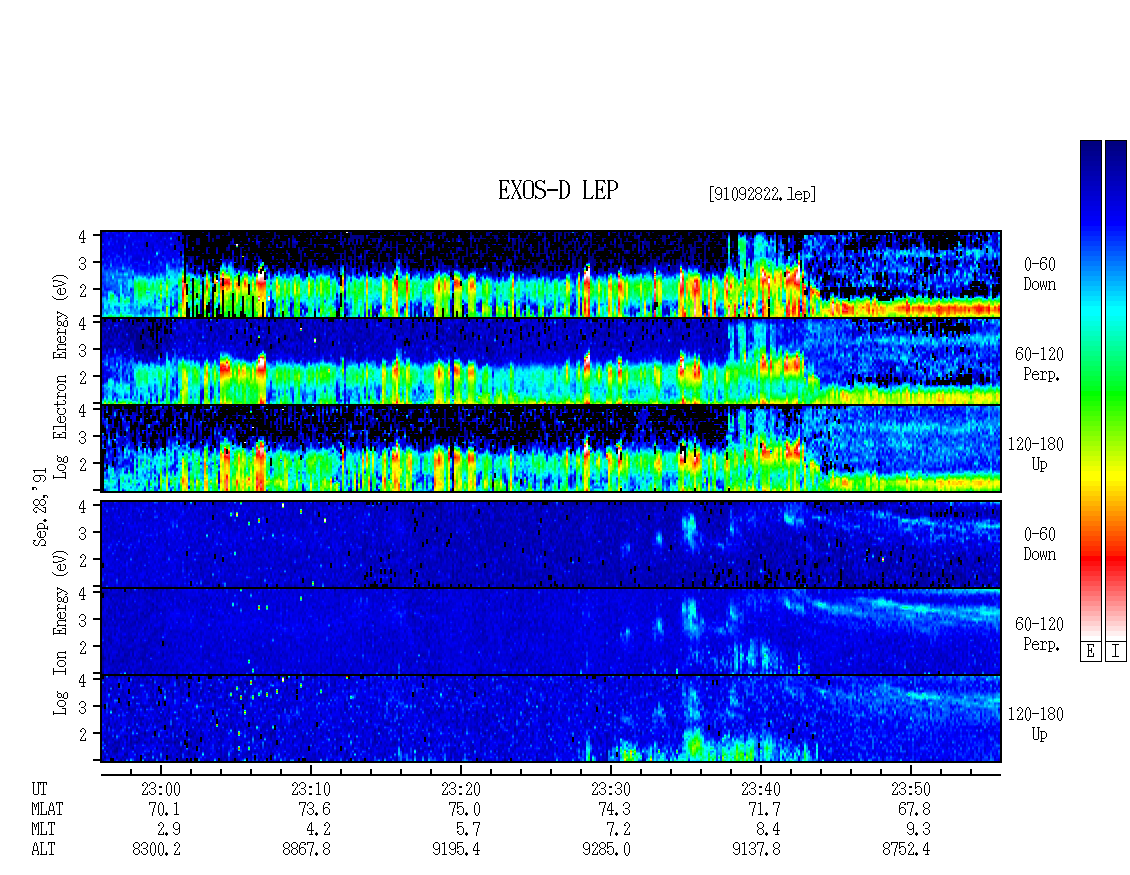Click the electron color scale bar above E
Screen dimensions: 1130x875
tap(1090, 390)
